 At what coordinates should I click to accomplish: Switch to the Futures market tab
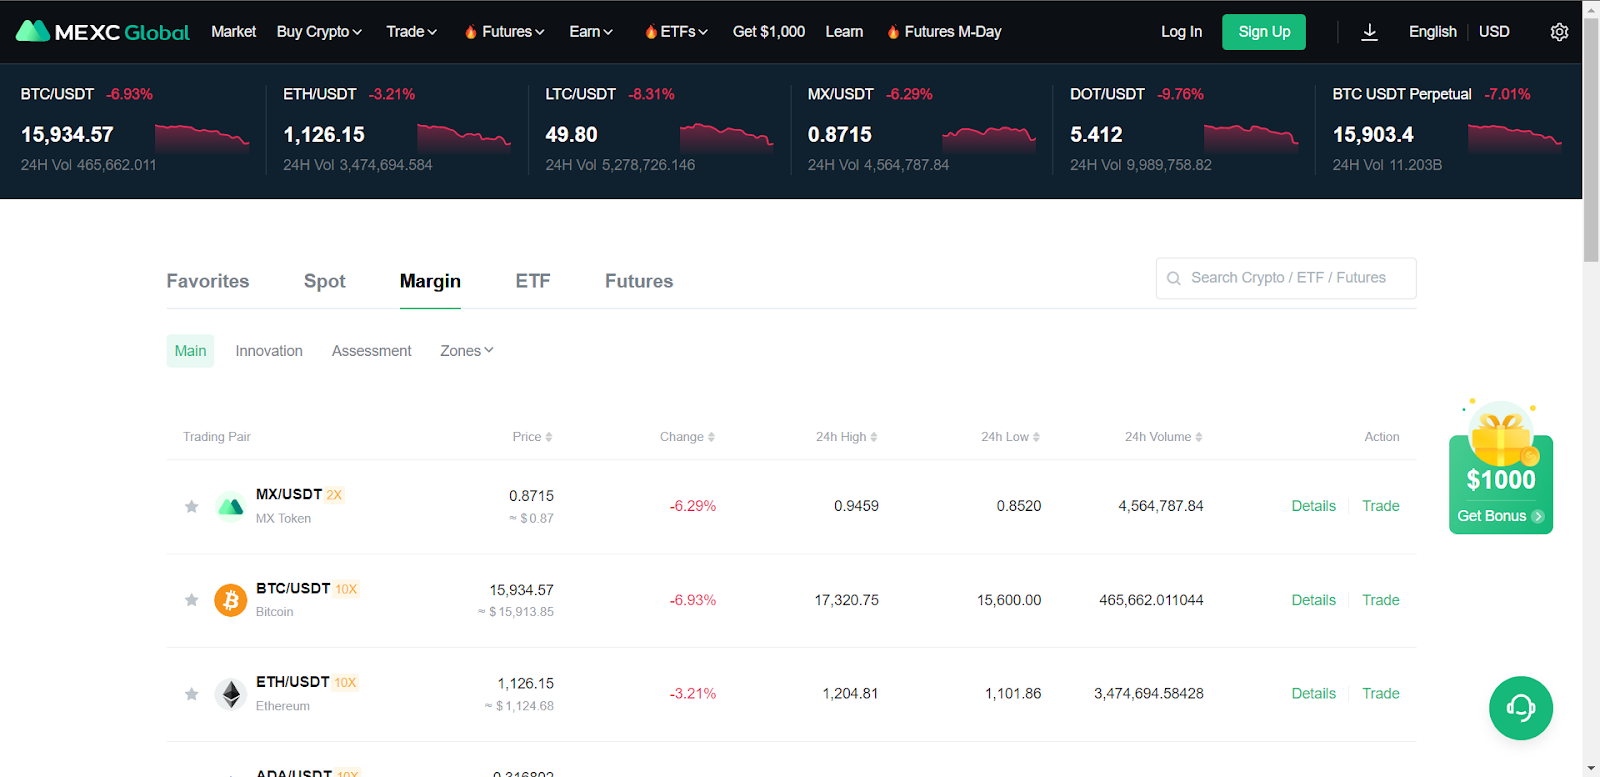[639, 281]
